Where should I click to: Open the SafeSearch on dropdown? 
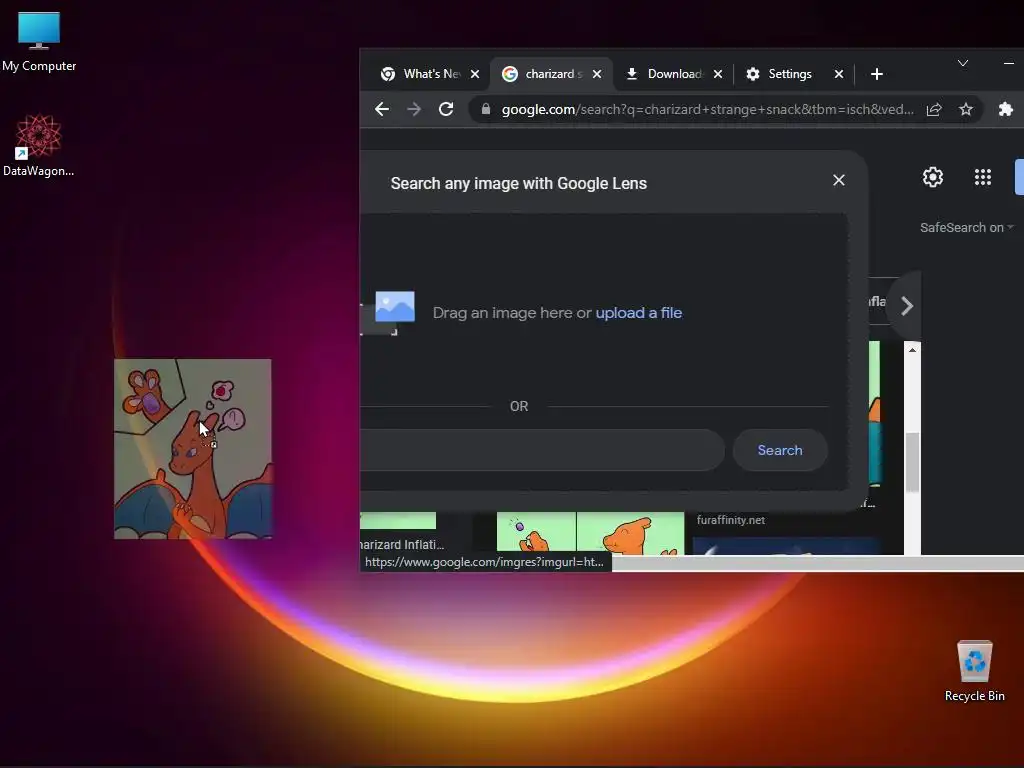click(x=967, y=227)
